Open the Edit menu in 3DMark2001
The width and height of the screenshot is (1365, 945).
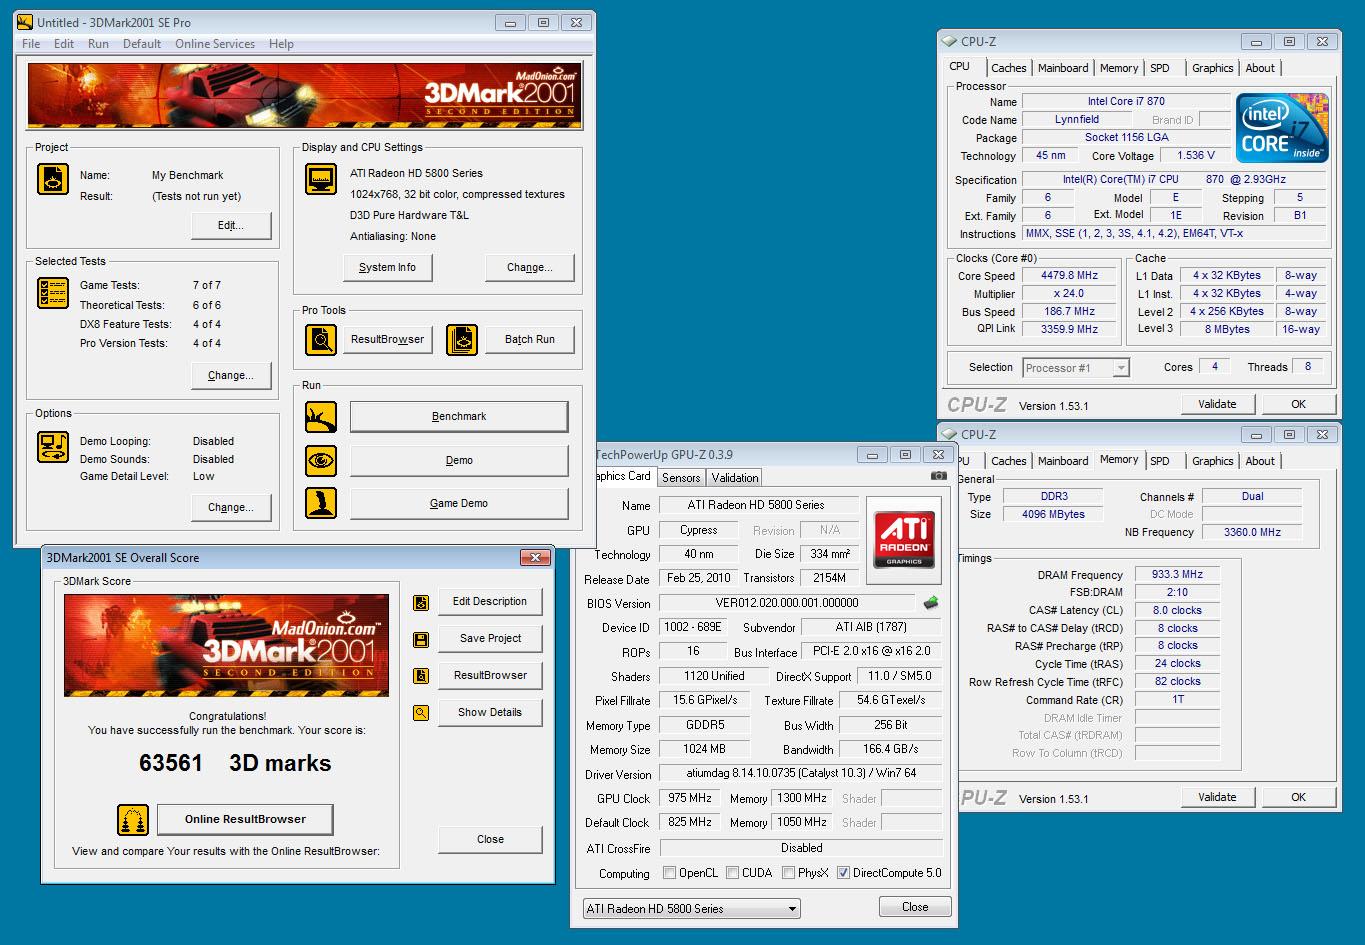(64, 44)
